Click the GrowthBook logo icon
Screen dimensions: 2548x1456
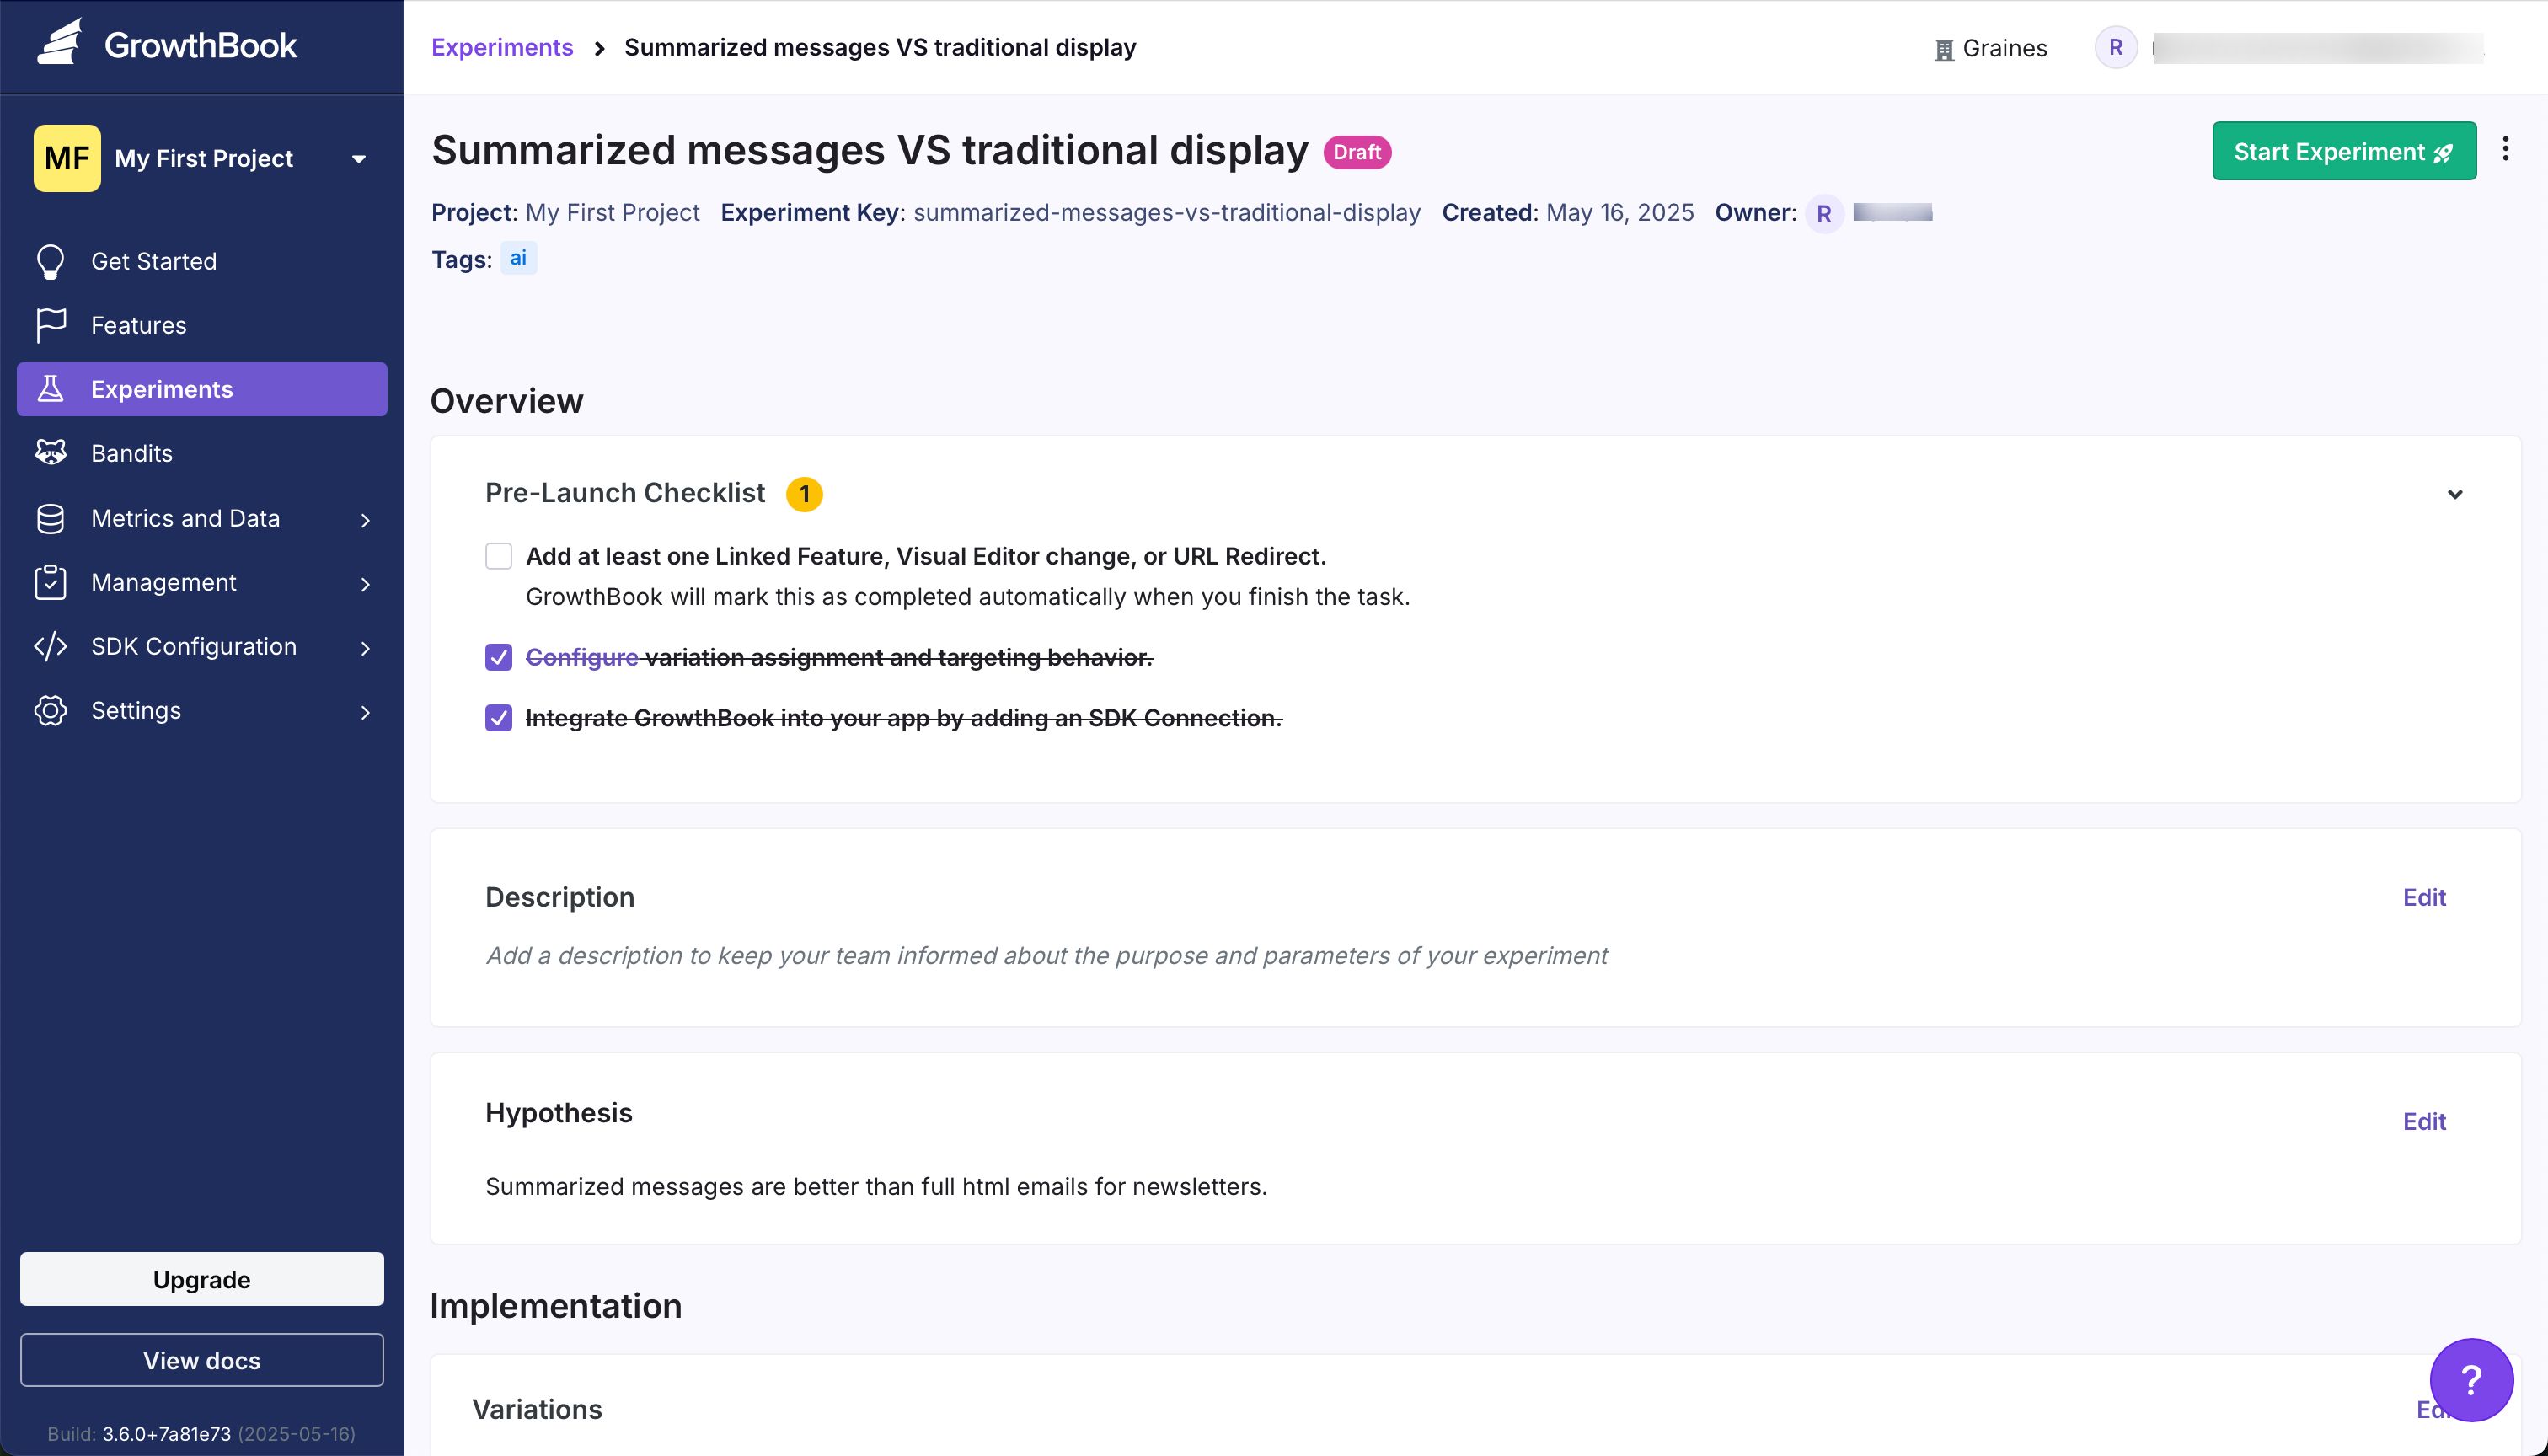coord(60,42)
